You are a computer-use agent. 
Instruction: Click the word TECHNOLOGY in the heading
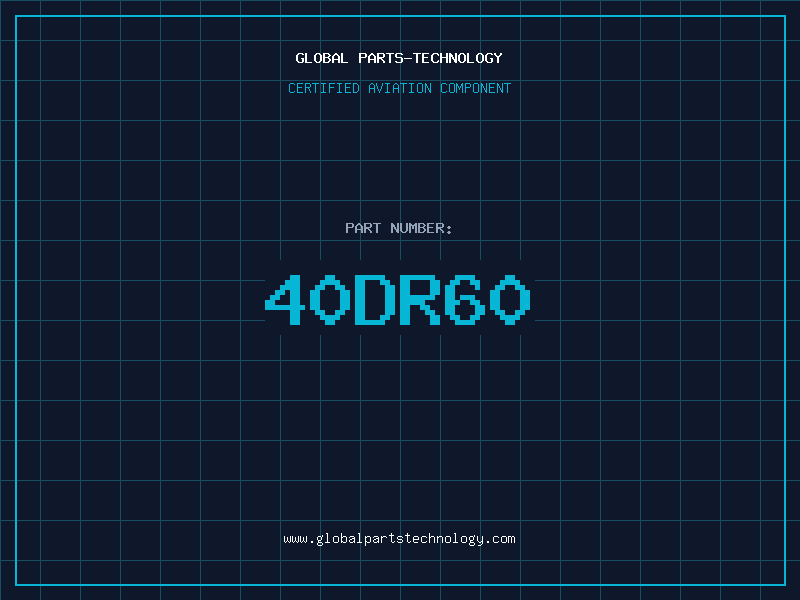pyautogui.click(x=458, y=58)
